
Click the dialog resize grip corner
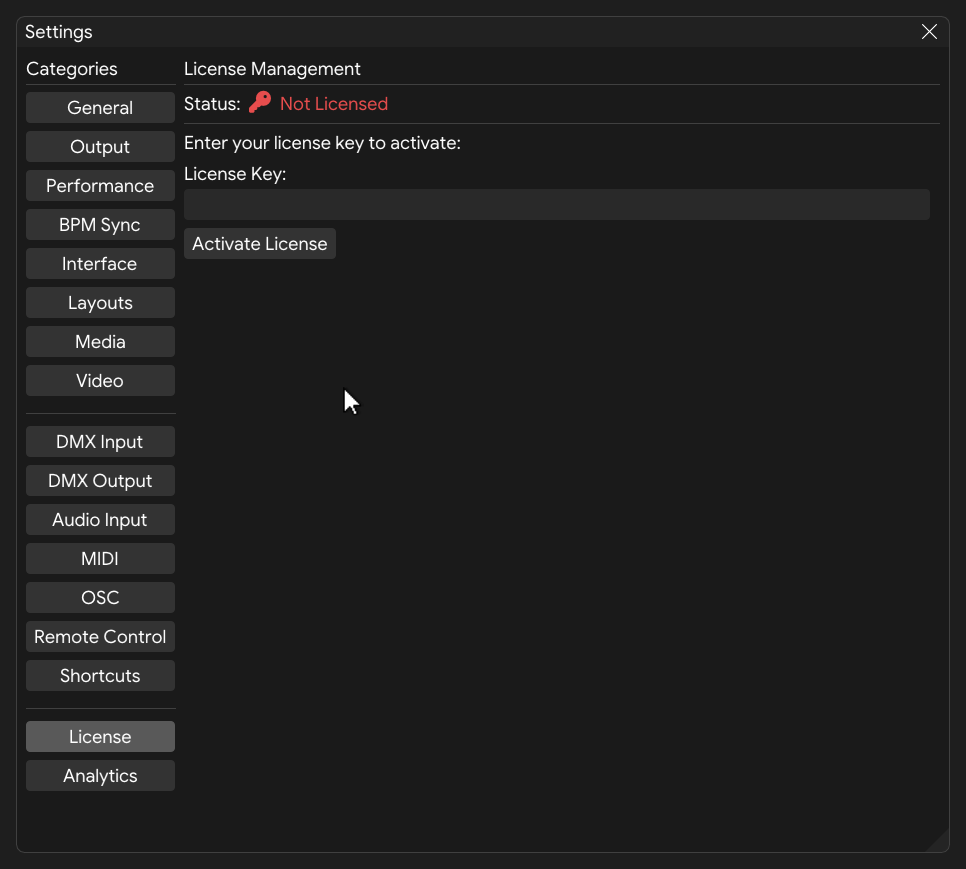[x=938, y=841]
